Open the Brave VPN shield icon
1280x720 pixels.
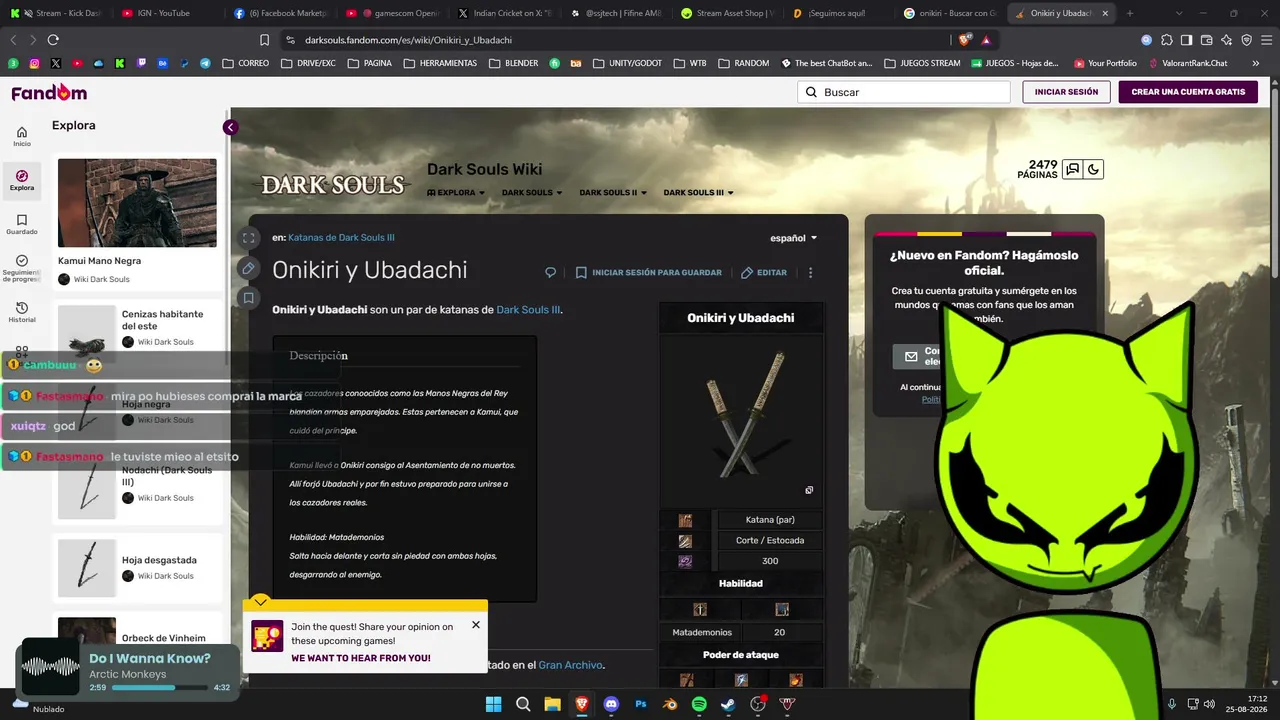(1247, 40)
